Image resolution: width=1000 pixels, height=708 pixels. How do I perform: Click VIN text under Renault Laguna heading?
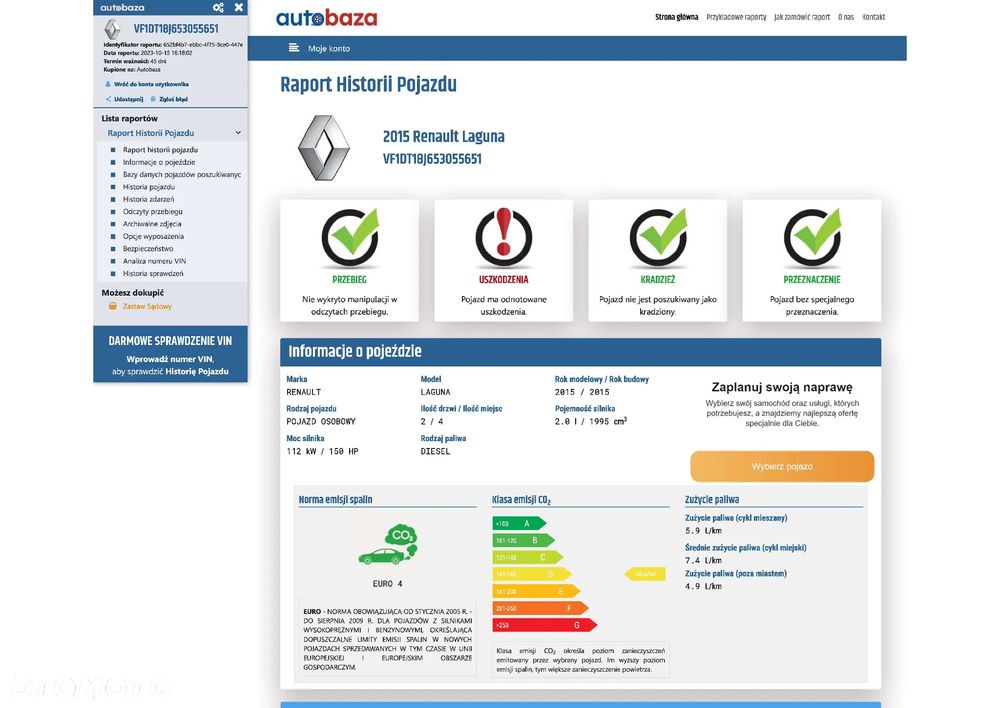point(432,159)
